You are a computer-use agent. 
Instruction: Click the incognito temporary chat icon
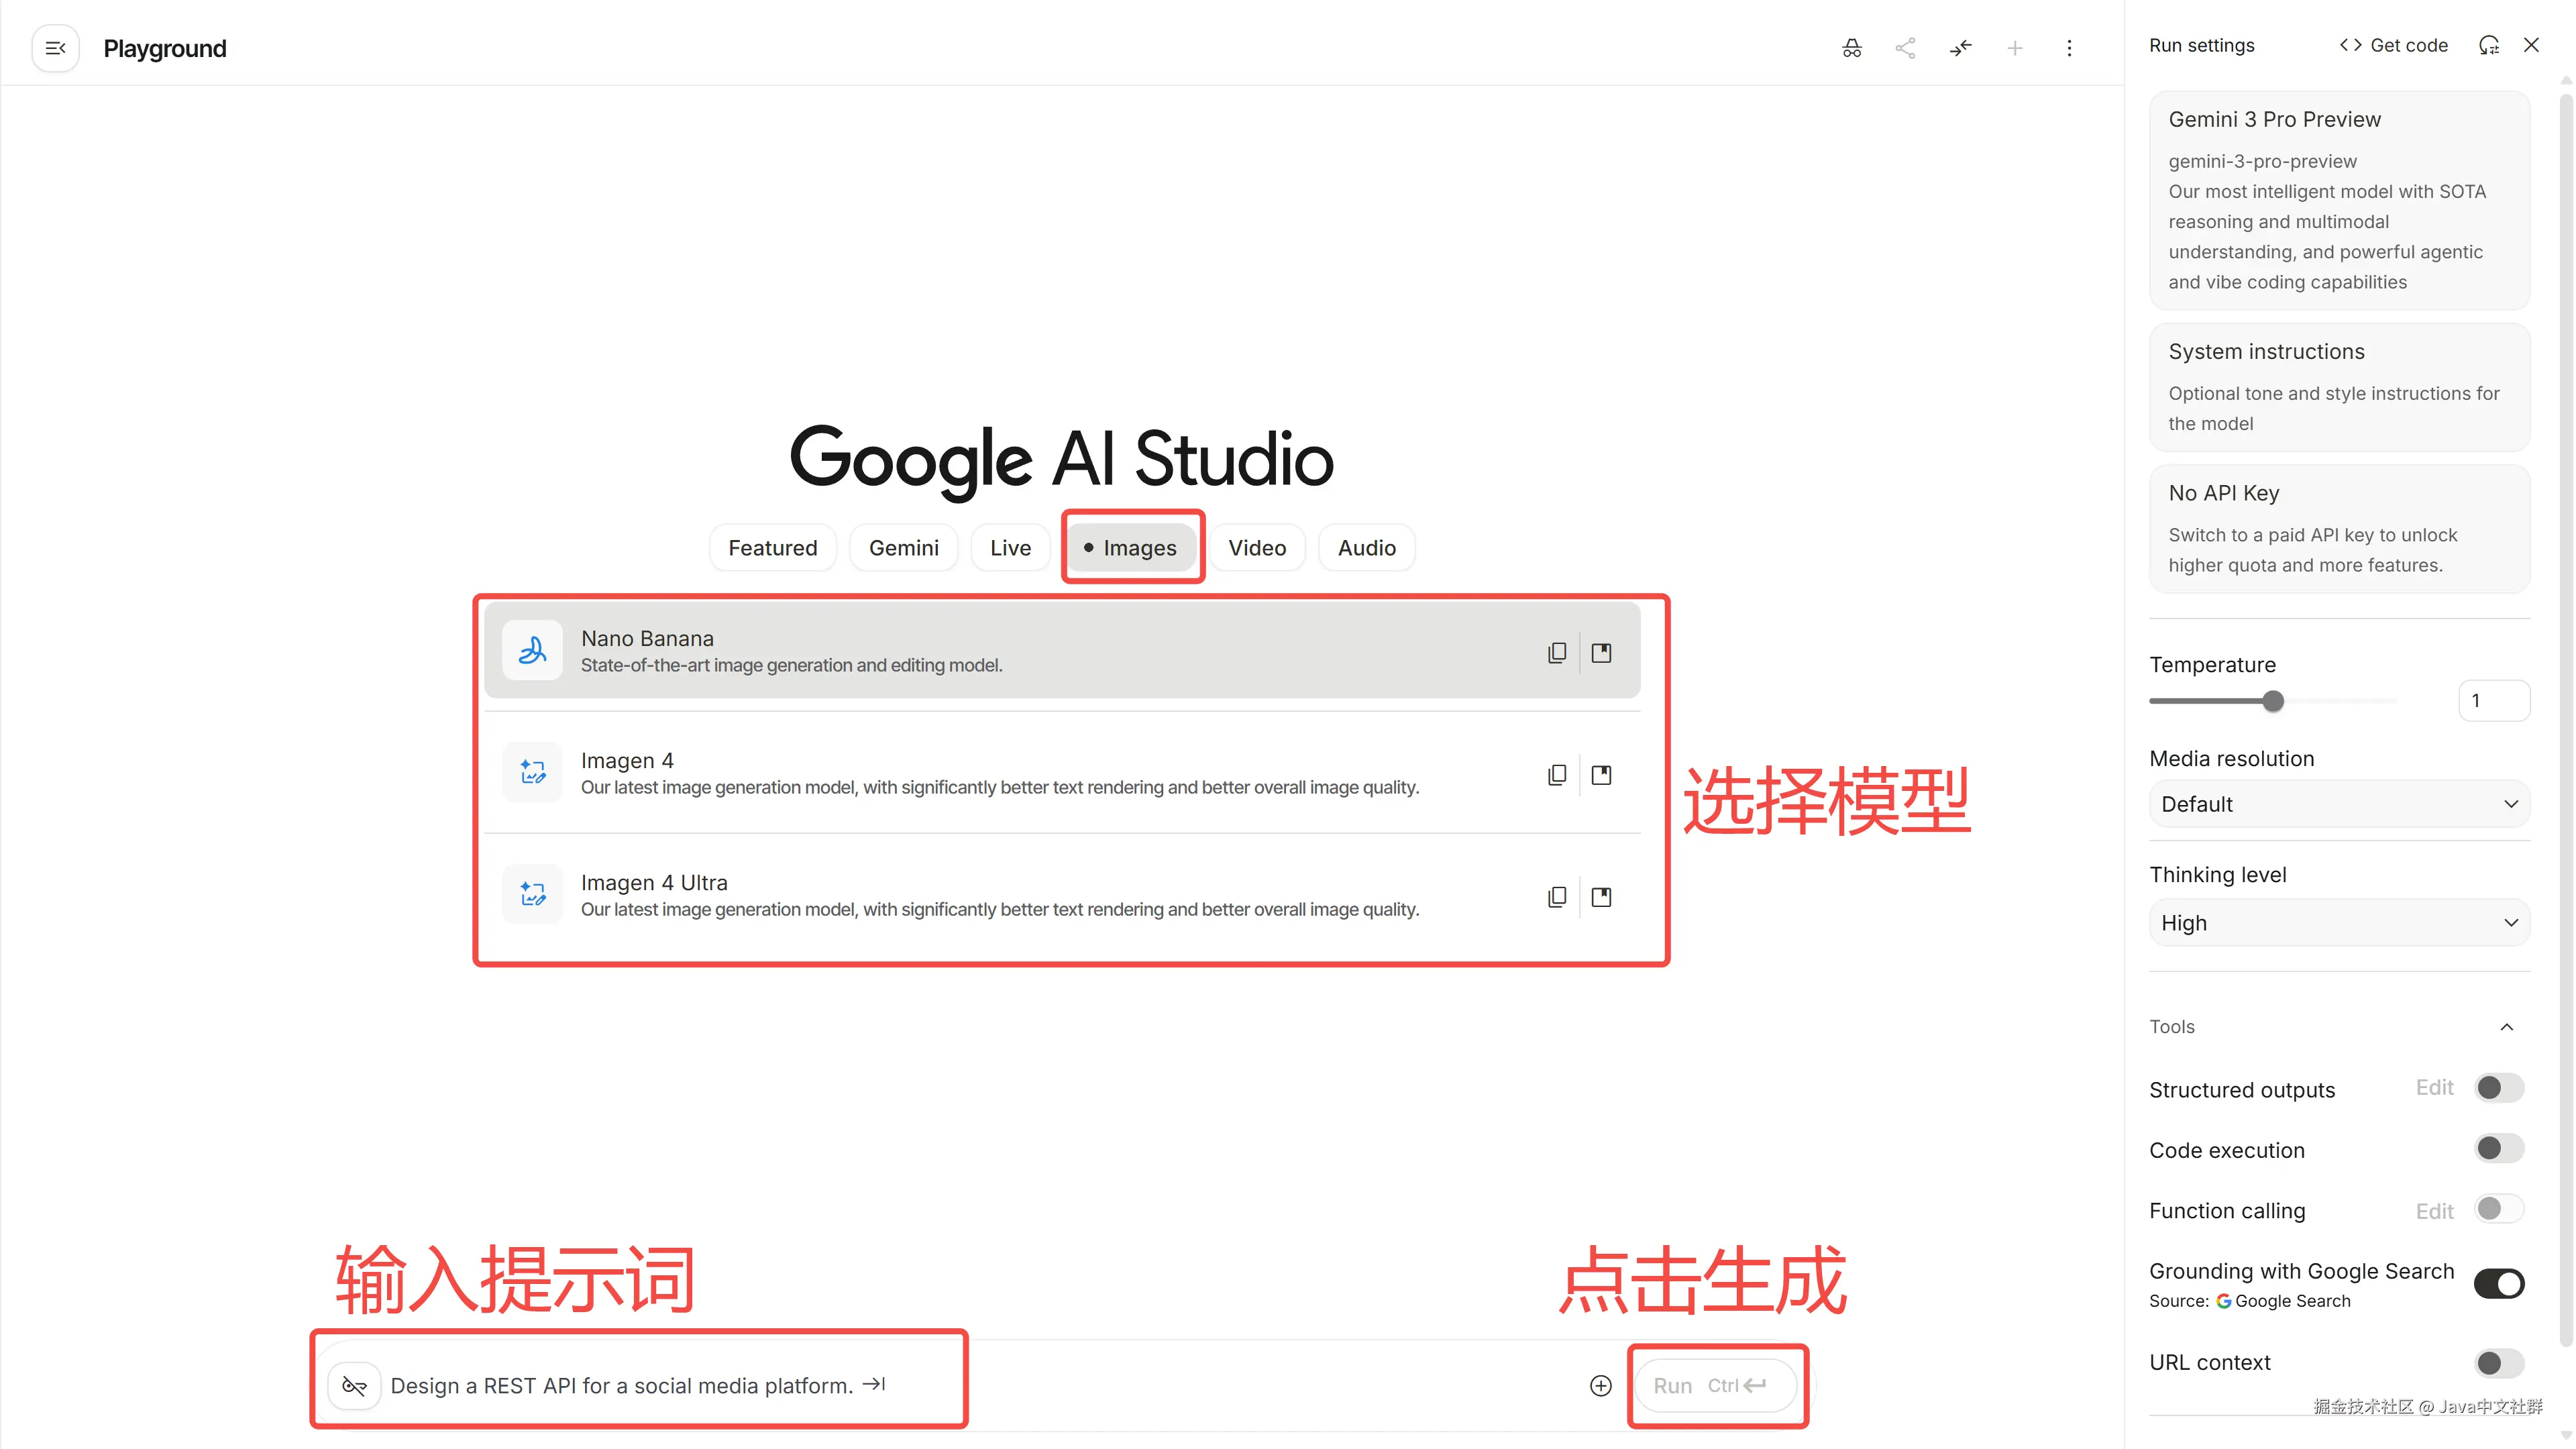pos(1852,48)
